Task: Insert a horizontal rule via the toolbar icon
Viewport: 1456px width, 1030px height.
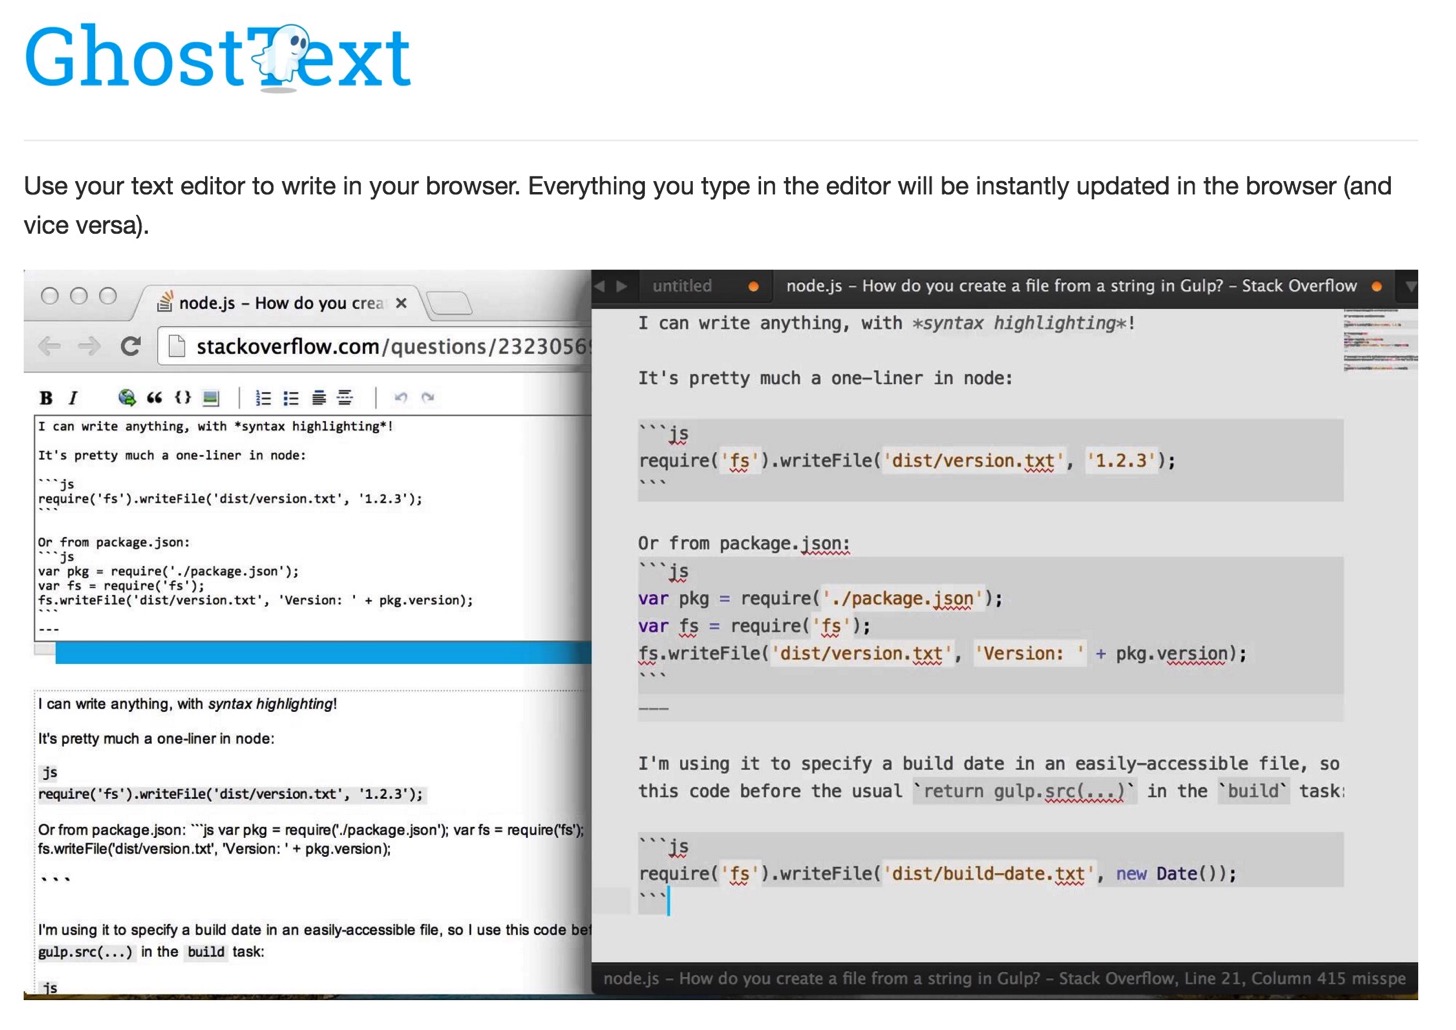Action: [x=345, y=398]
